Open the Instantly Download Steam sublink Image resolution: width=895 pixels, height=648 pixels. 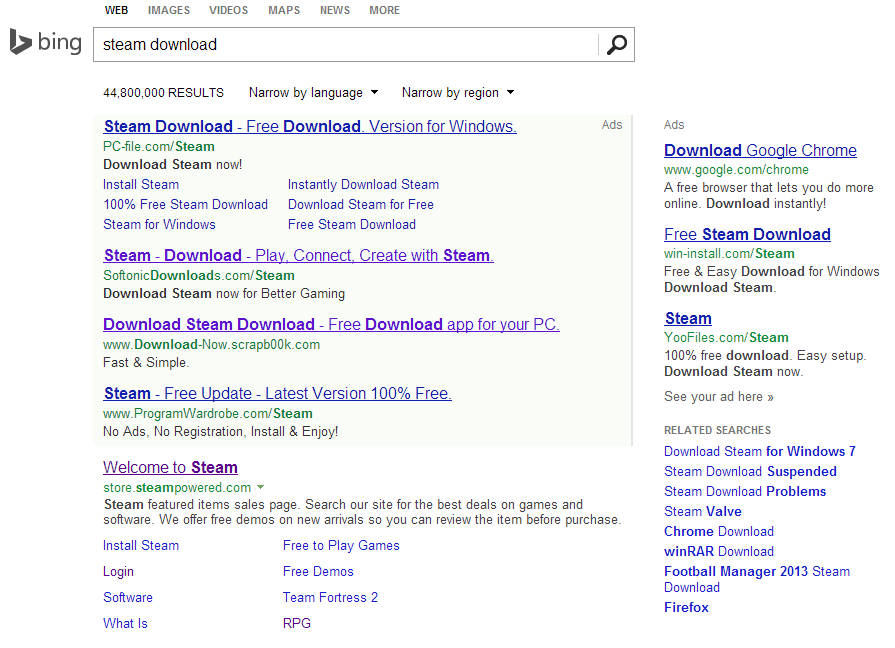click(364, 184)
